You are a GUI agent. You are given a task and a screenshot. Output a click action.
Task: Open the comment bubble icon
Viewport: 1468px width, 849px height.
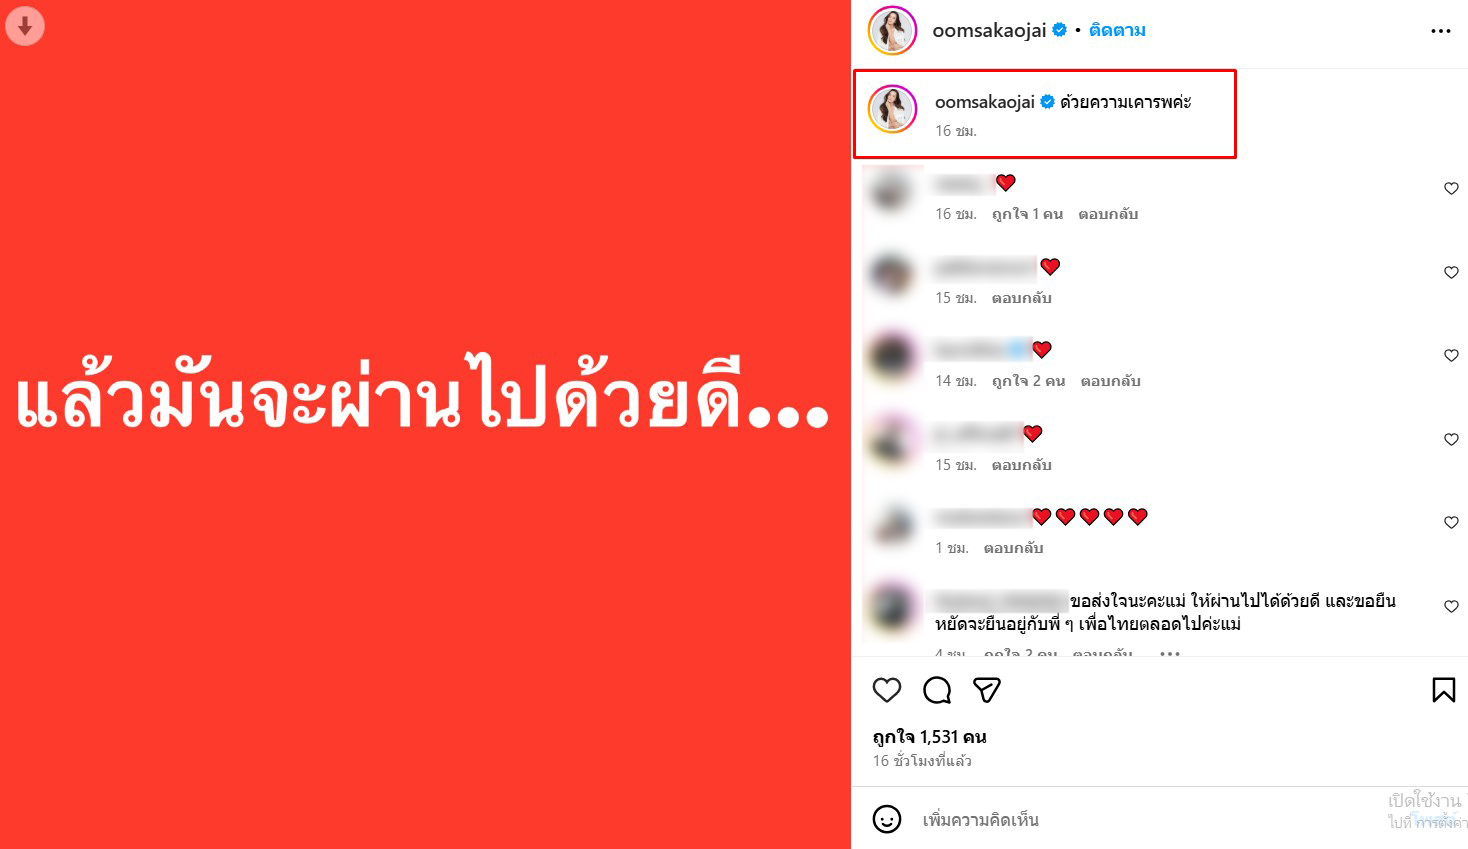tap(937, 690)
